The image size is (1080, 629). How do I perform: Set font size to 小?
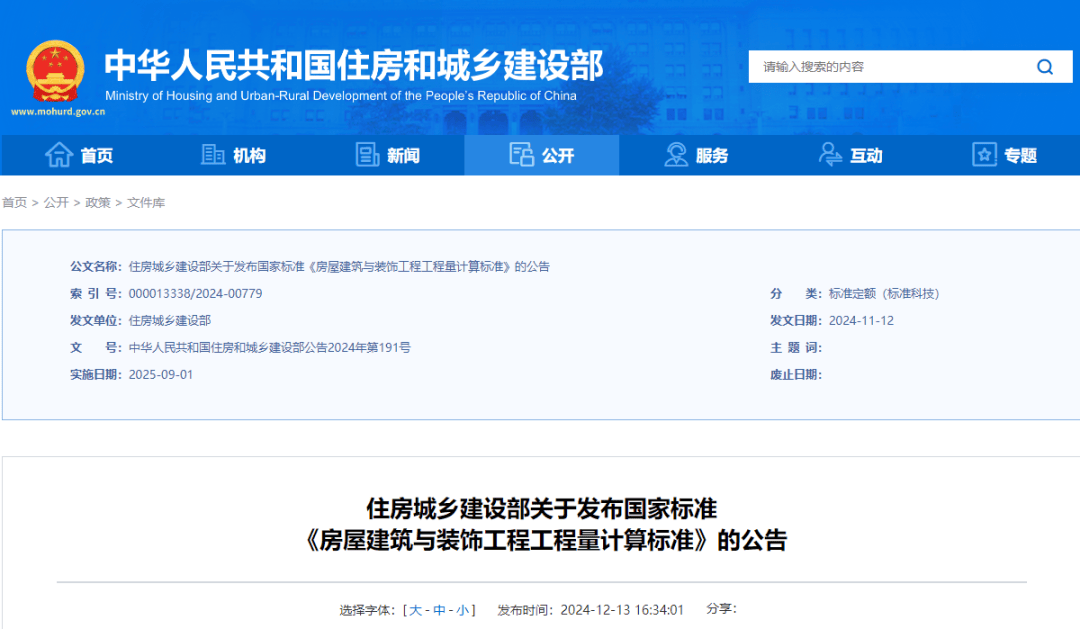(x=462, y=610)
